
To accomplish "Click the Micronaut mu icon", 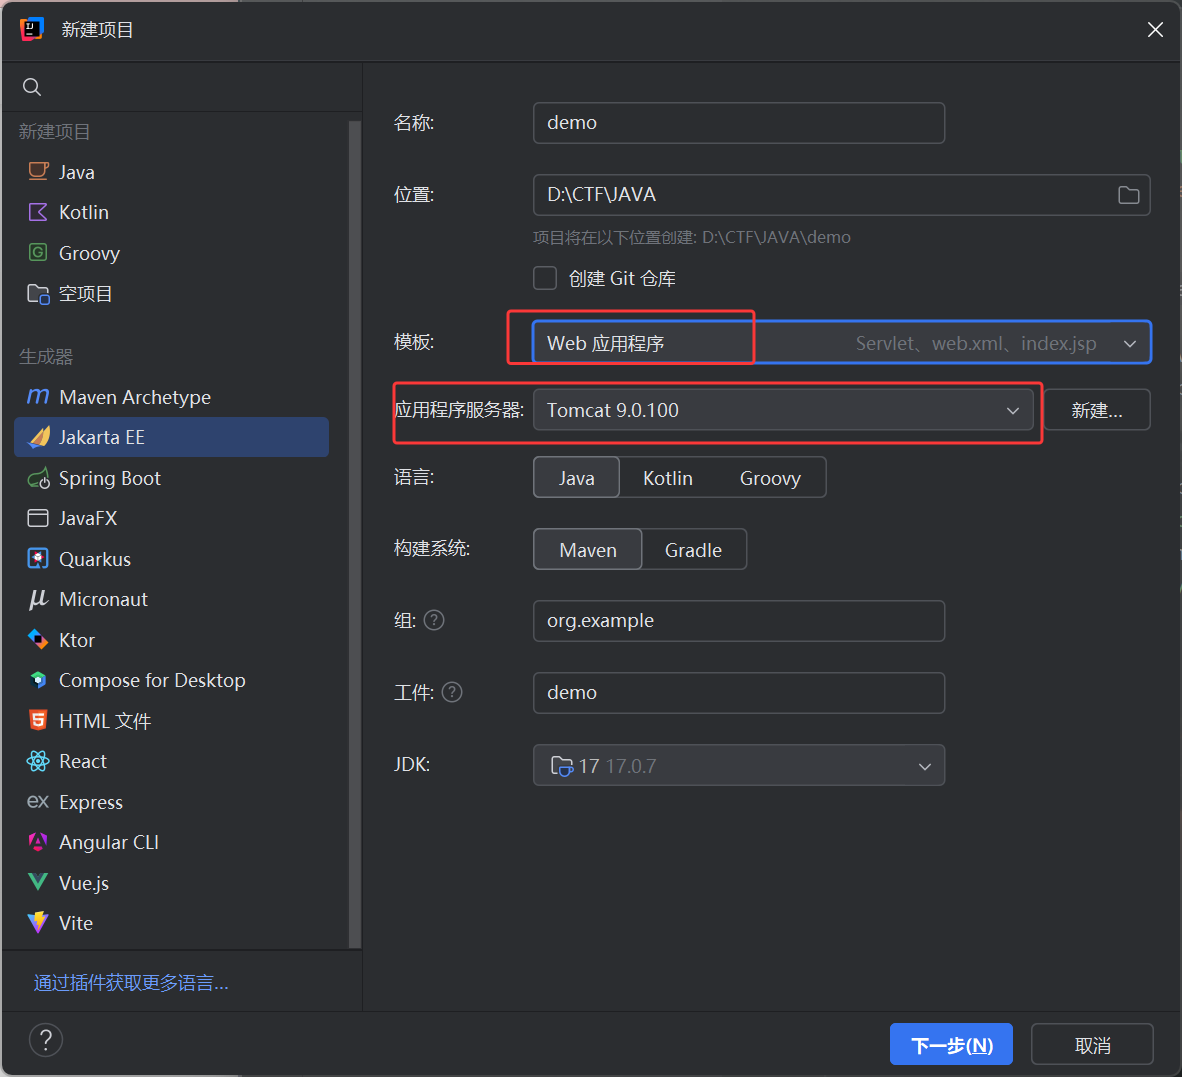I will tap(38, 599).
